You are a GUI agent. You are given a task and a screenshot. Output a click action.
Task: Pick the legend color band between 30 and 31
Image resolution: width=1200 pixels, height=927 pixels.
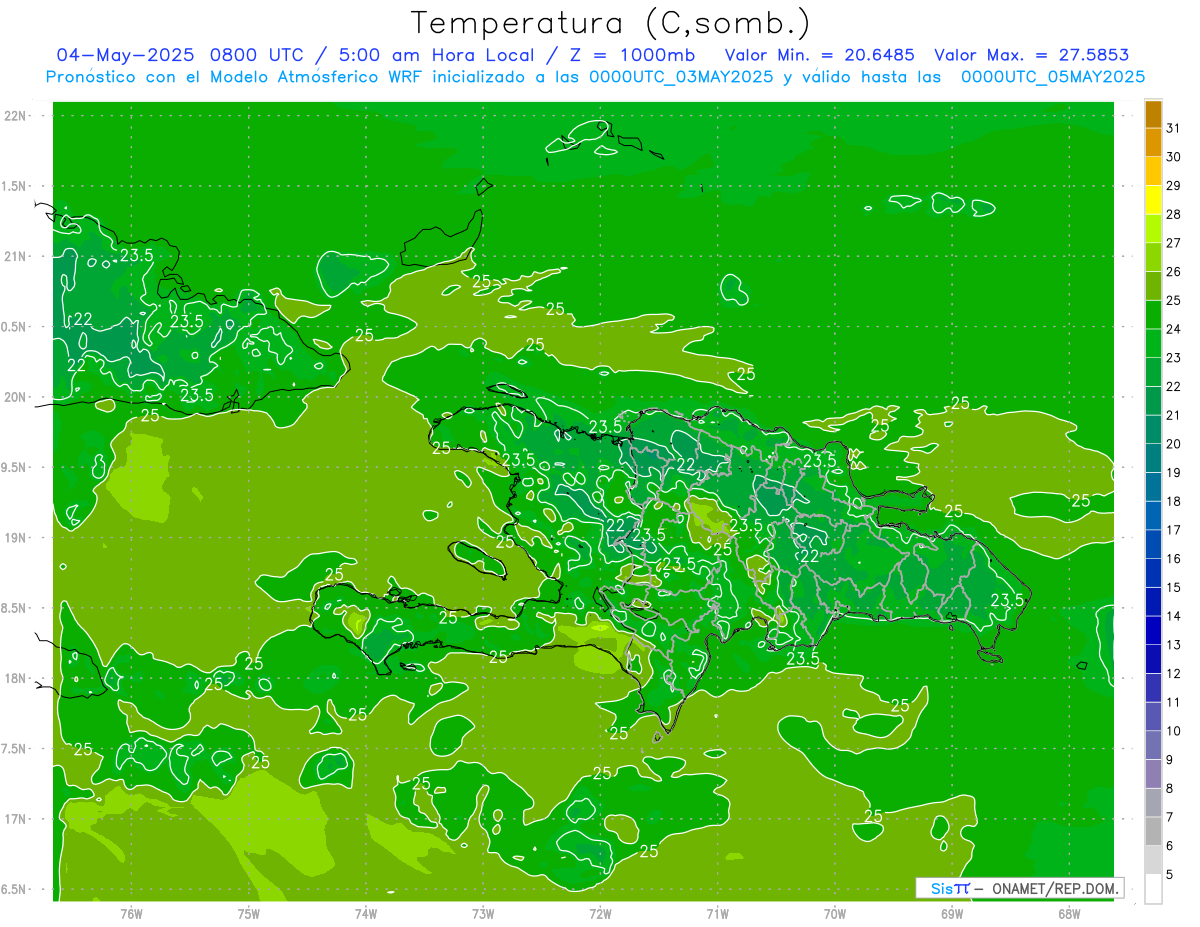(x=1153, y=143)
